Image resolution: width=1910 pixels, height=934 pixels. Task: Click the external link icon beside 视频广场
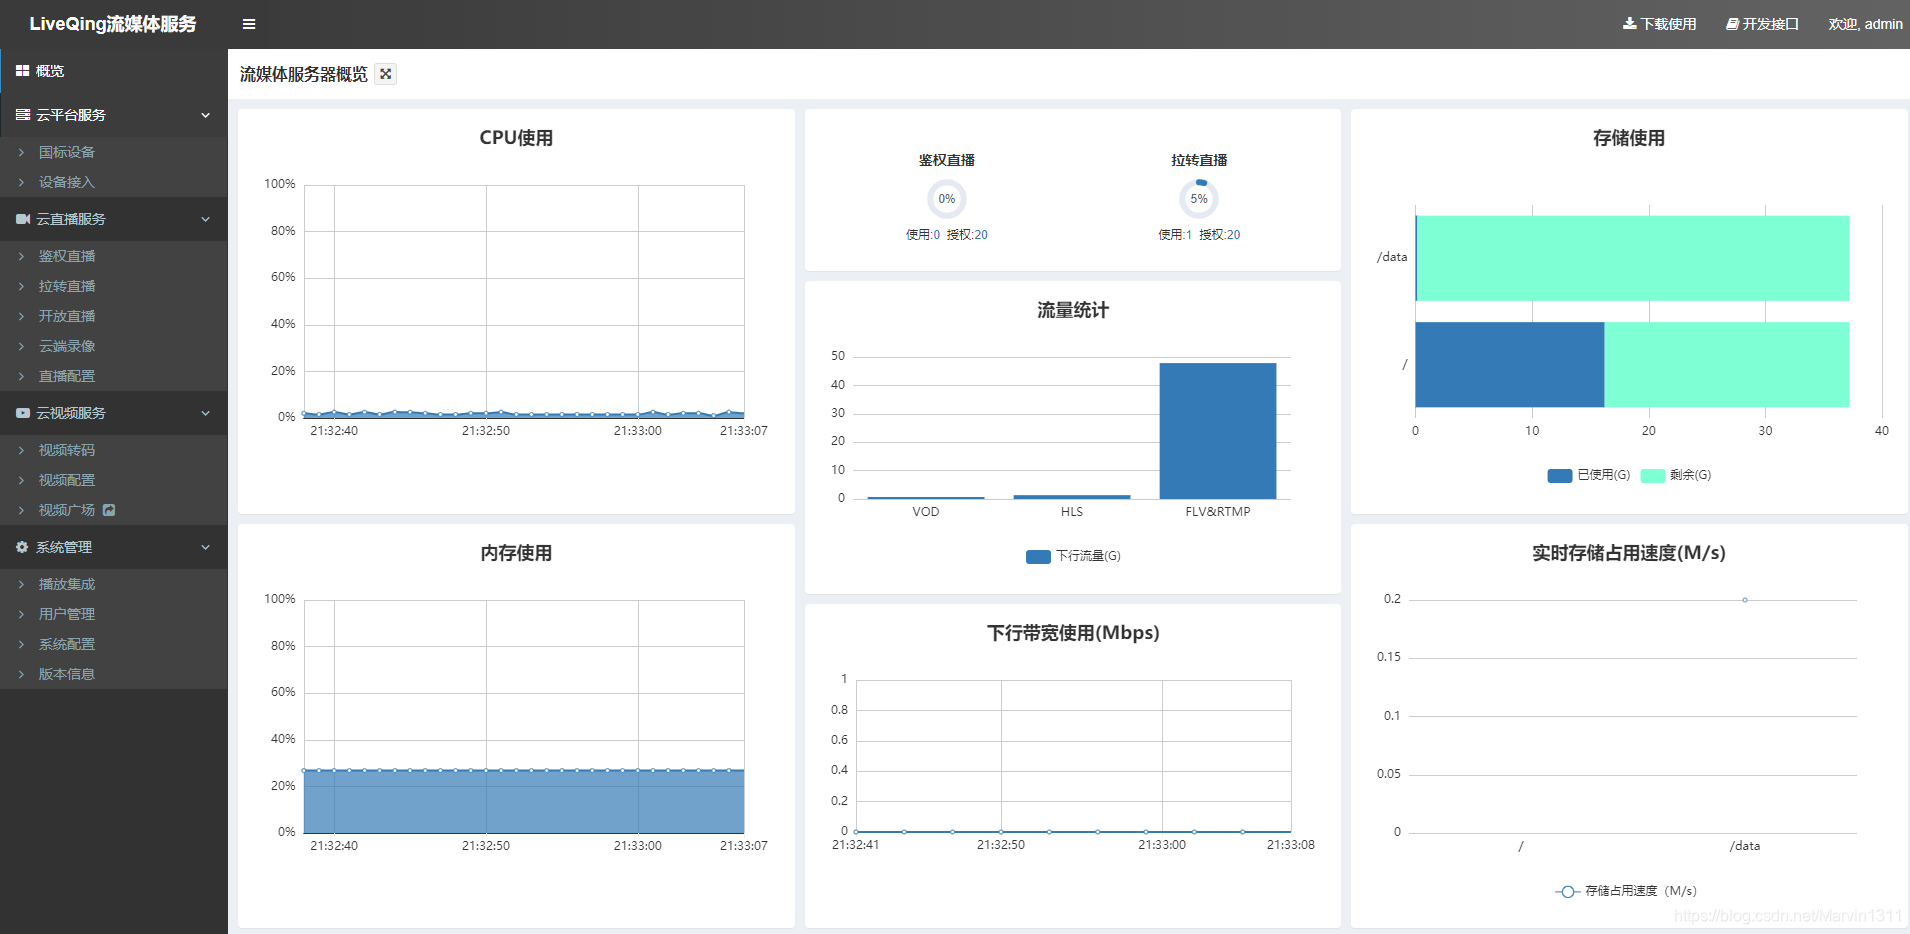click(x=108, y=510)
